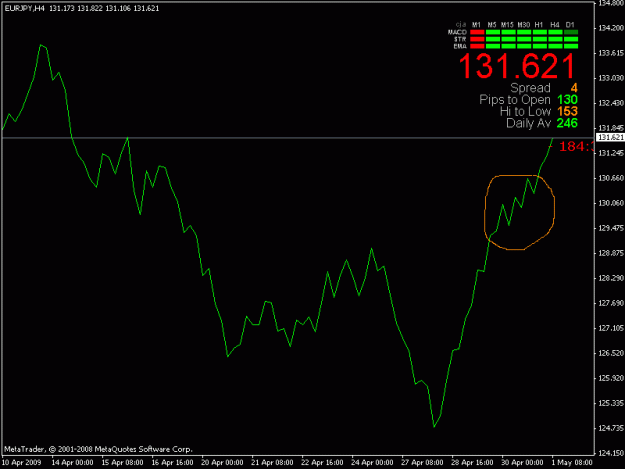Click the Pips to Open label

(x=515, y=100)
